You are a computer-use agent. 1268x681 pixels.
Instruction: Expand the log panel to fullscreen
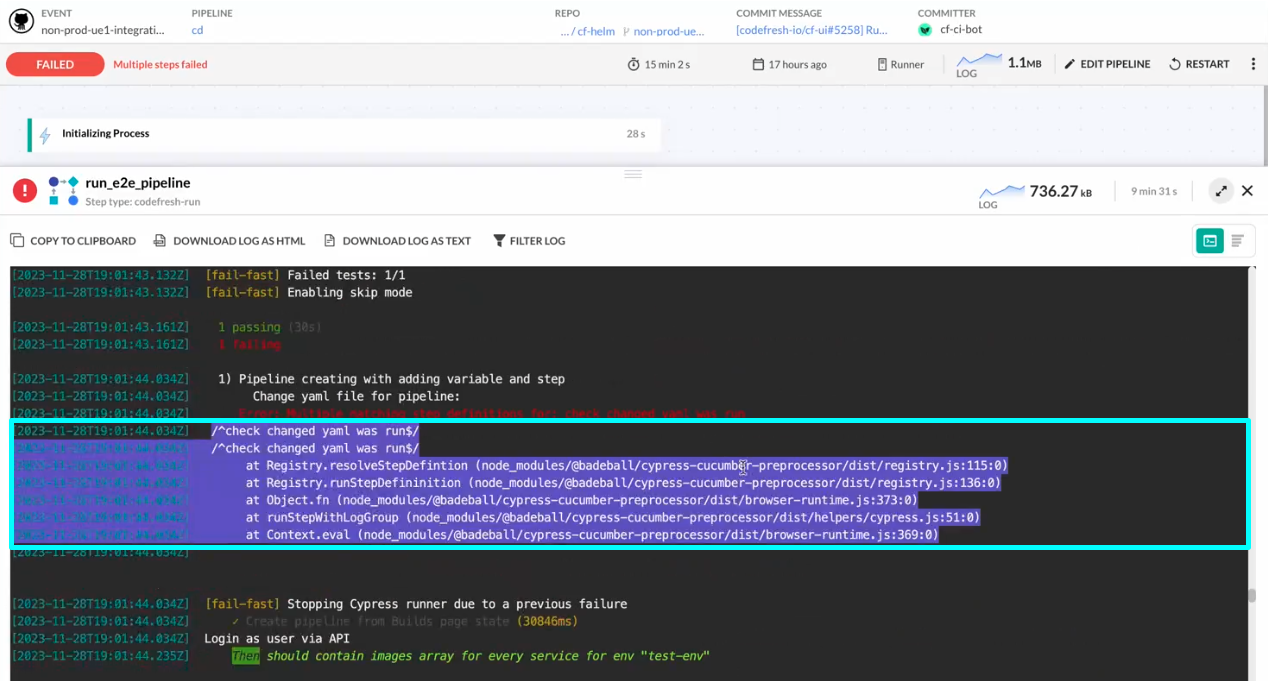(1221, 191)
